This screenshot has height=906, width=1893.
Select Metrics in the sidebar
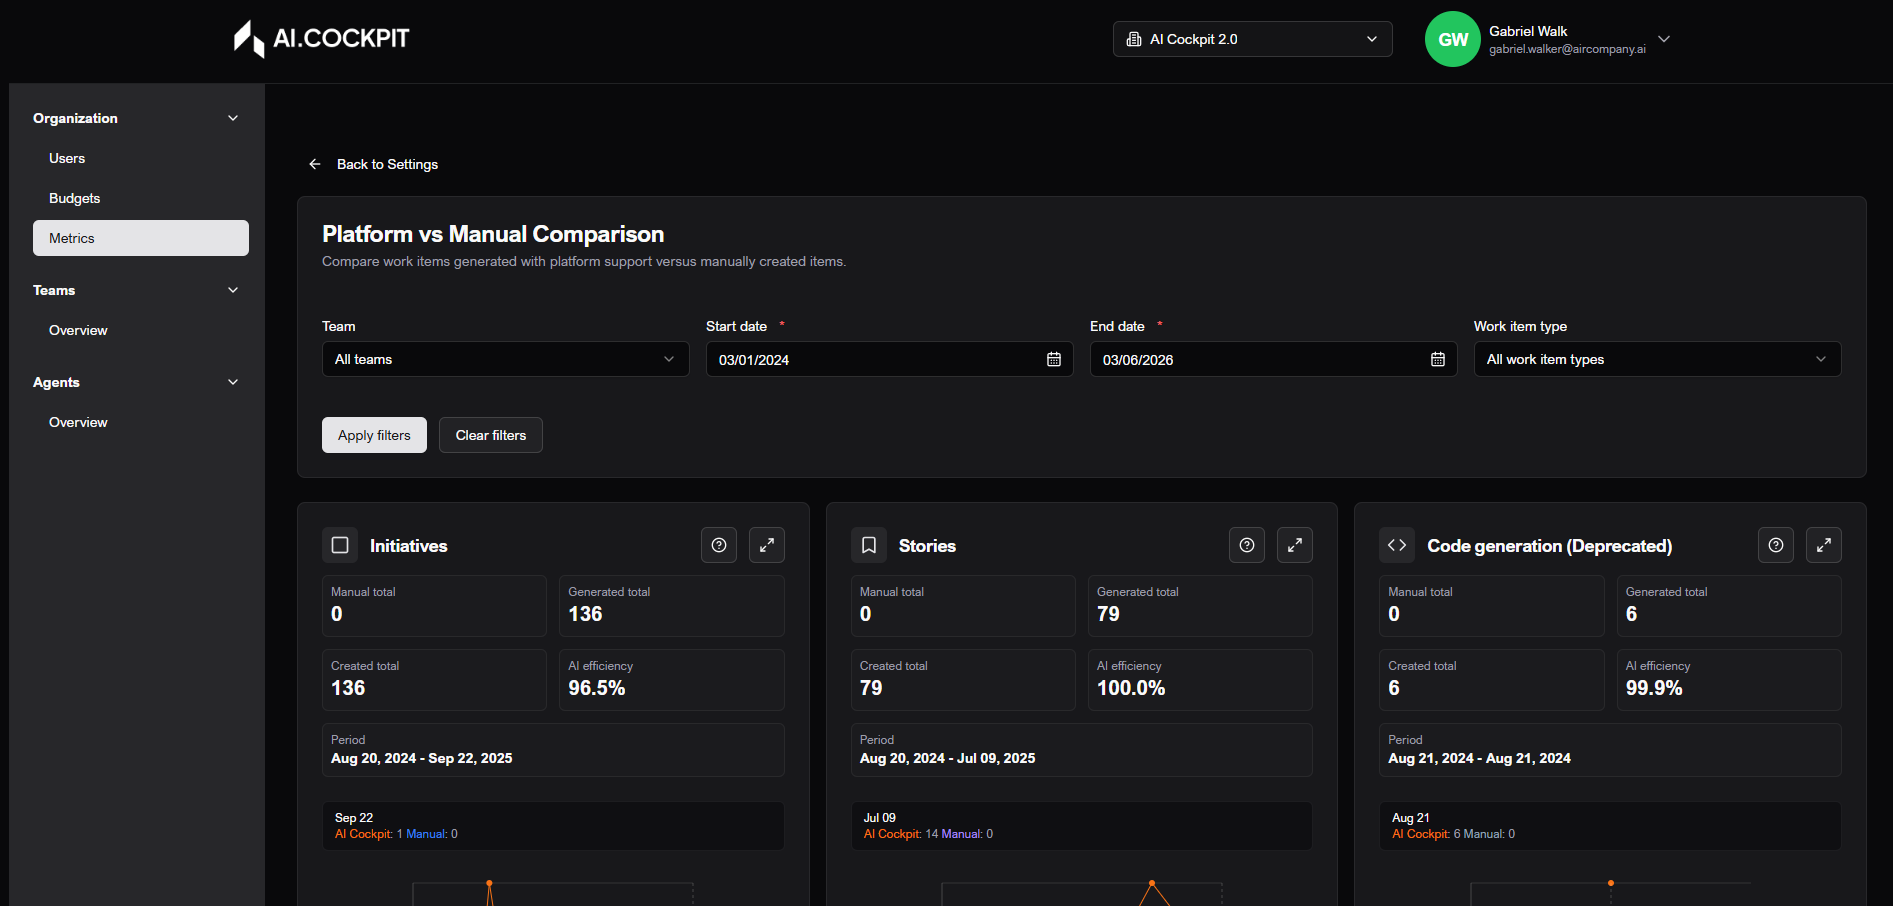click(140, 238)
